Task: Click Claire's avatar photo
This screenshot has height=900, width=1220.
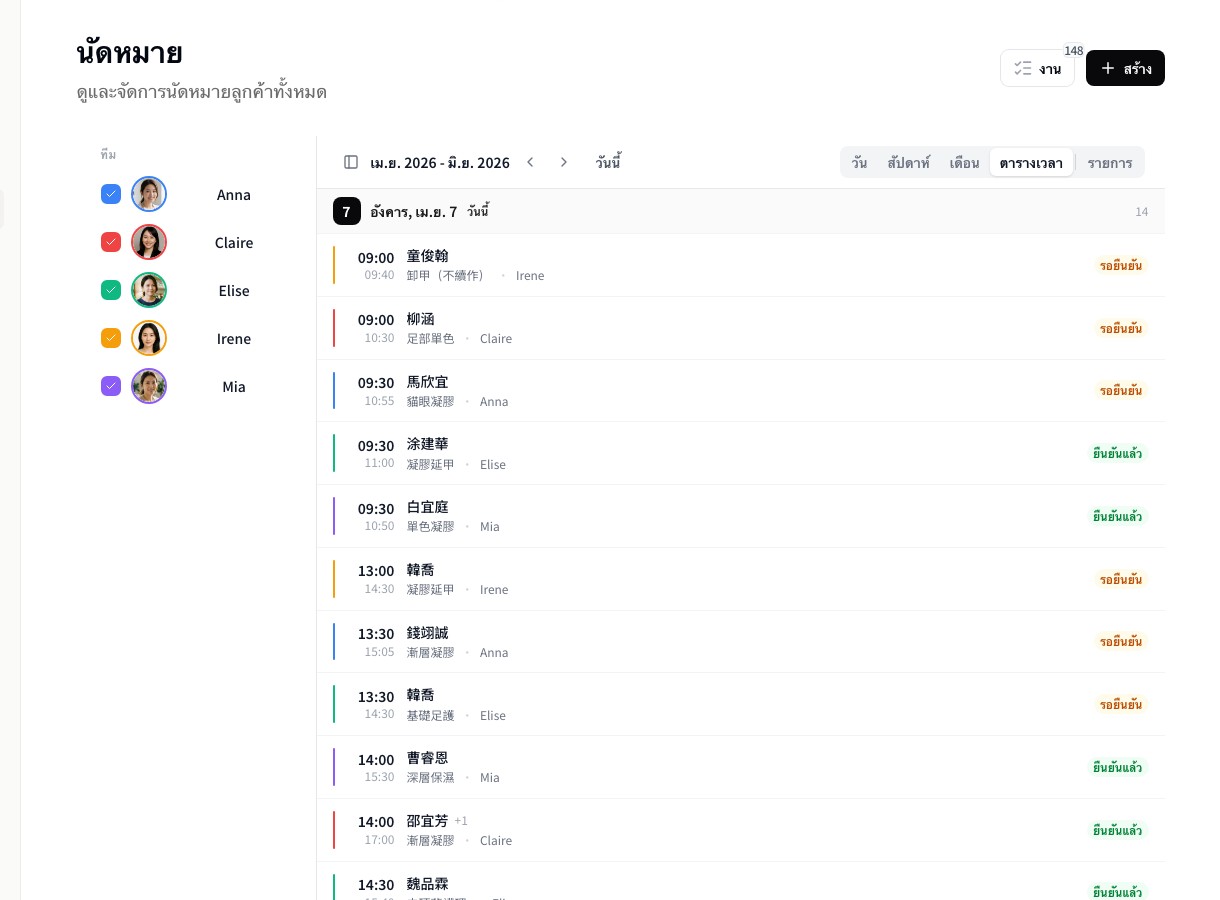Action: coord(149,242)
